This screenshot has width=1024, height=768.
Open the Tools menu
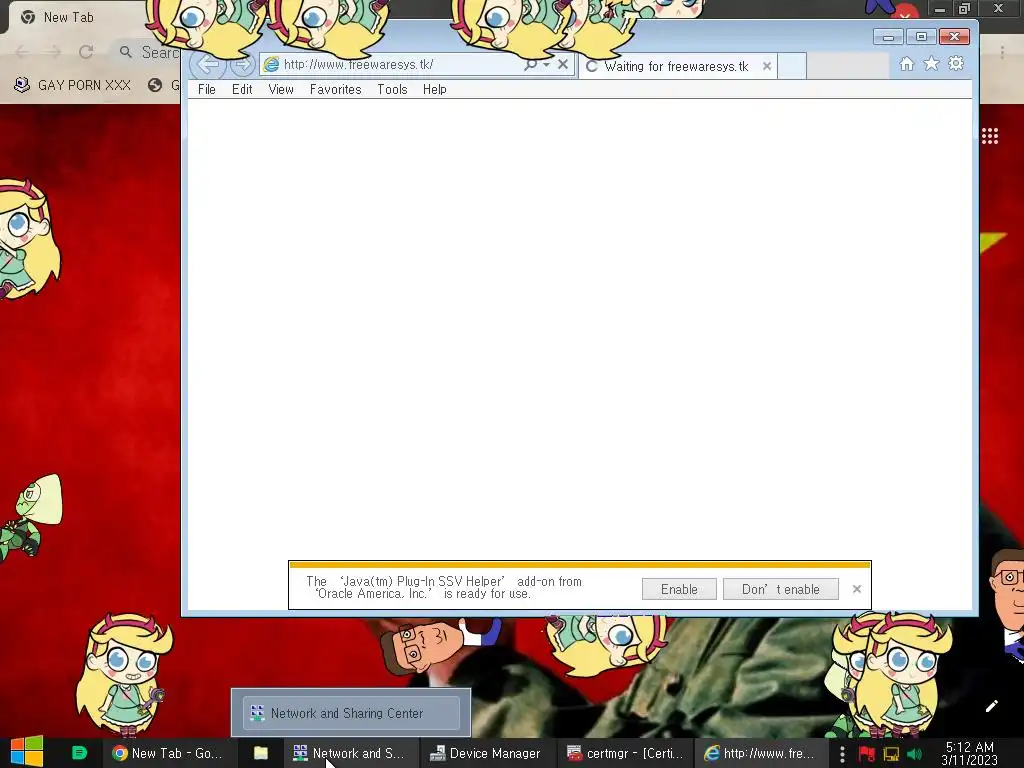pos(392,89)
